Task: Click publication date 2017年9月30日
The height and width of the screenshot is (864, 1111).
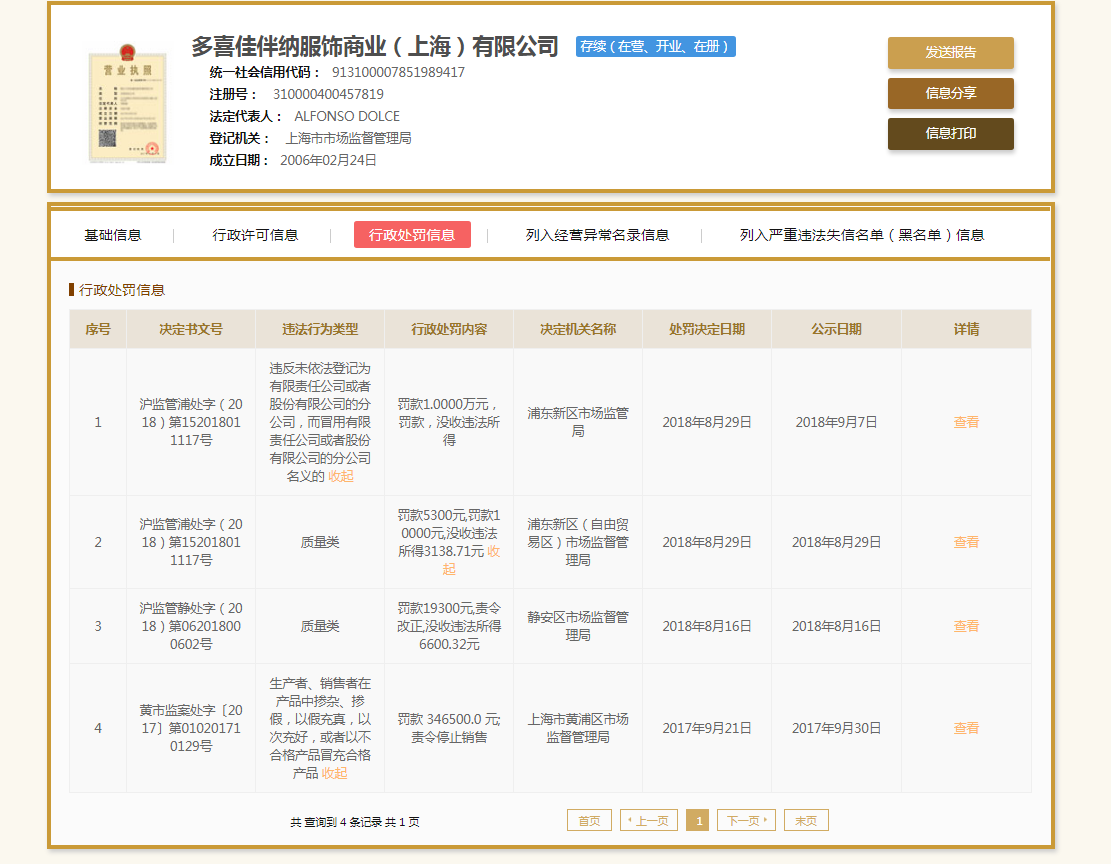Action: point(836,729)
